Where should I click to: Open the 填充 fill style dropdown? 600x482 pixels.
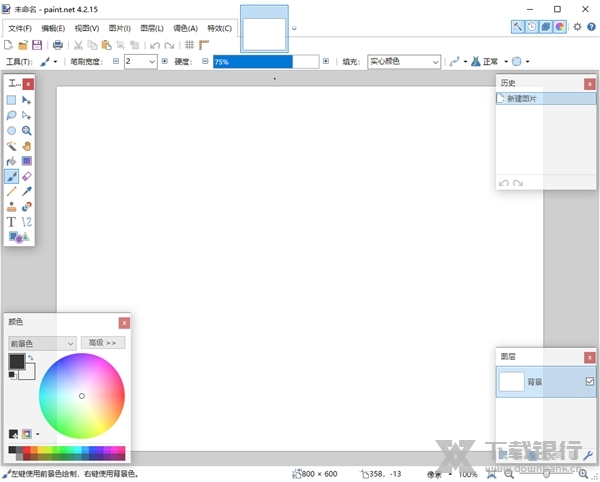[x=404, y=62]
